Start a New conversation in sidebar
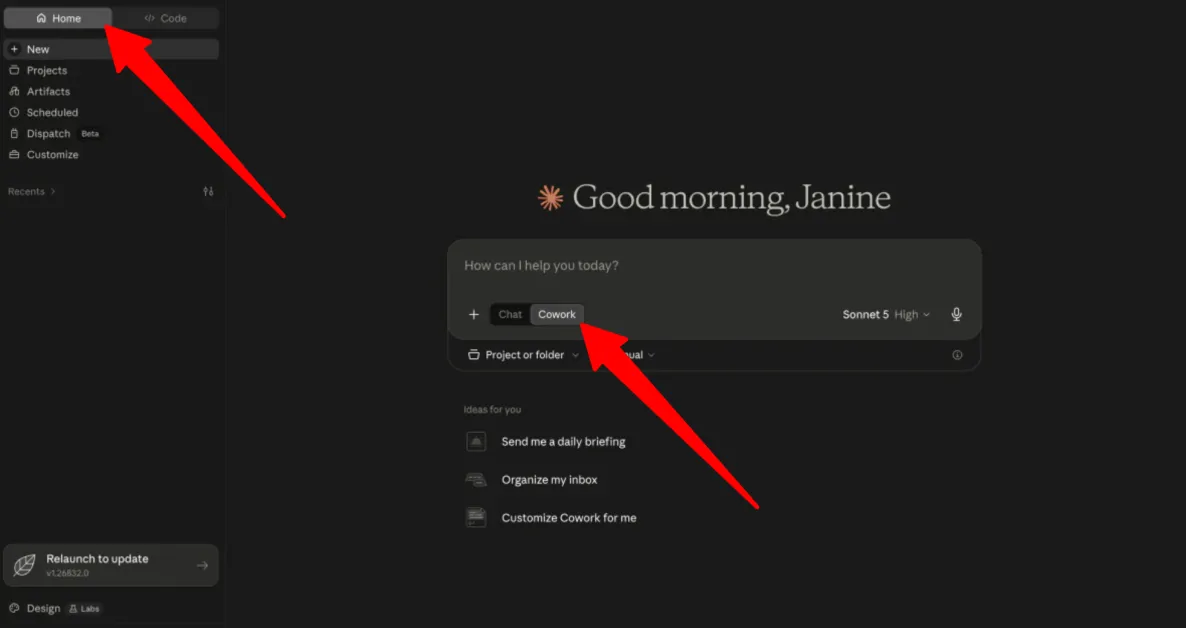1186x628 pixels. (111, 49)
